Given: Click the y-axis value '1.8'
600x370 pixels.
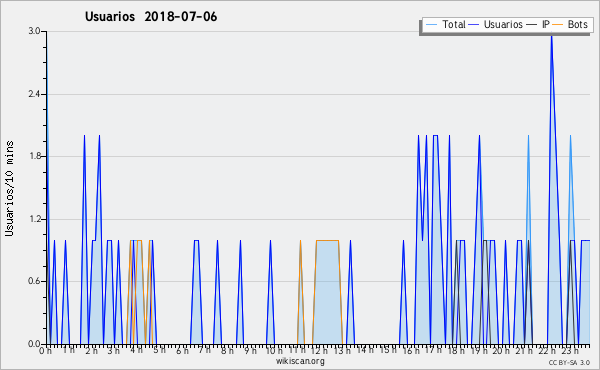Looking at the screenshot, I should point(34,156).
